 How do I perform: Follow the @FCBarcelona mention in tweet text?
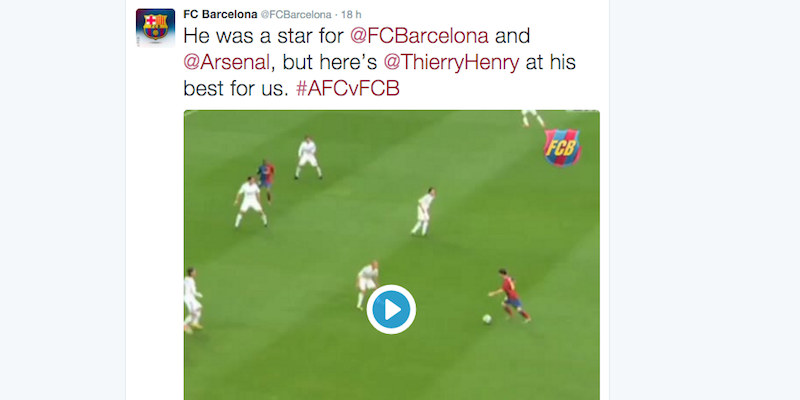click(419, 36)
